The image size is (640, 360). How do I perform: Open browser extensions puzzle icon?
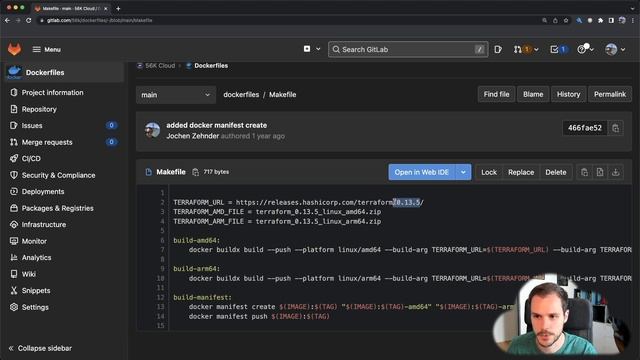coord(600,20)
